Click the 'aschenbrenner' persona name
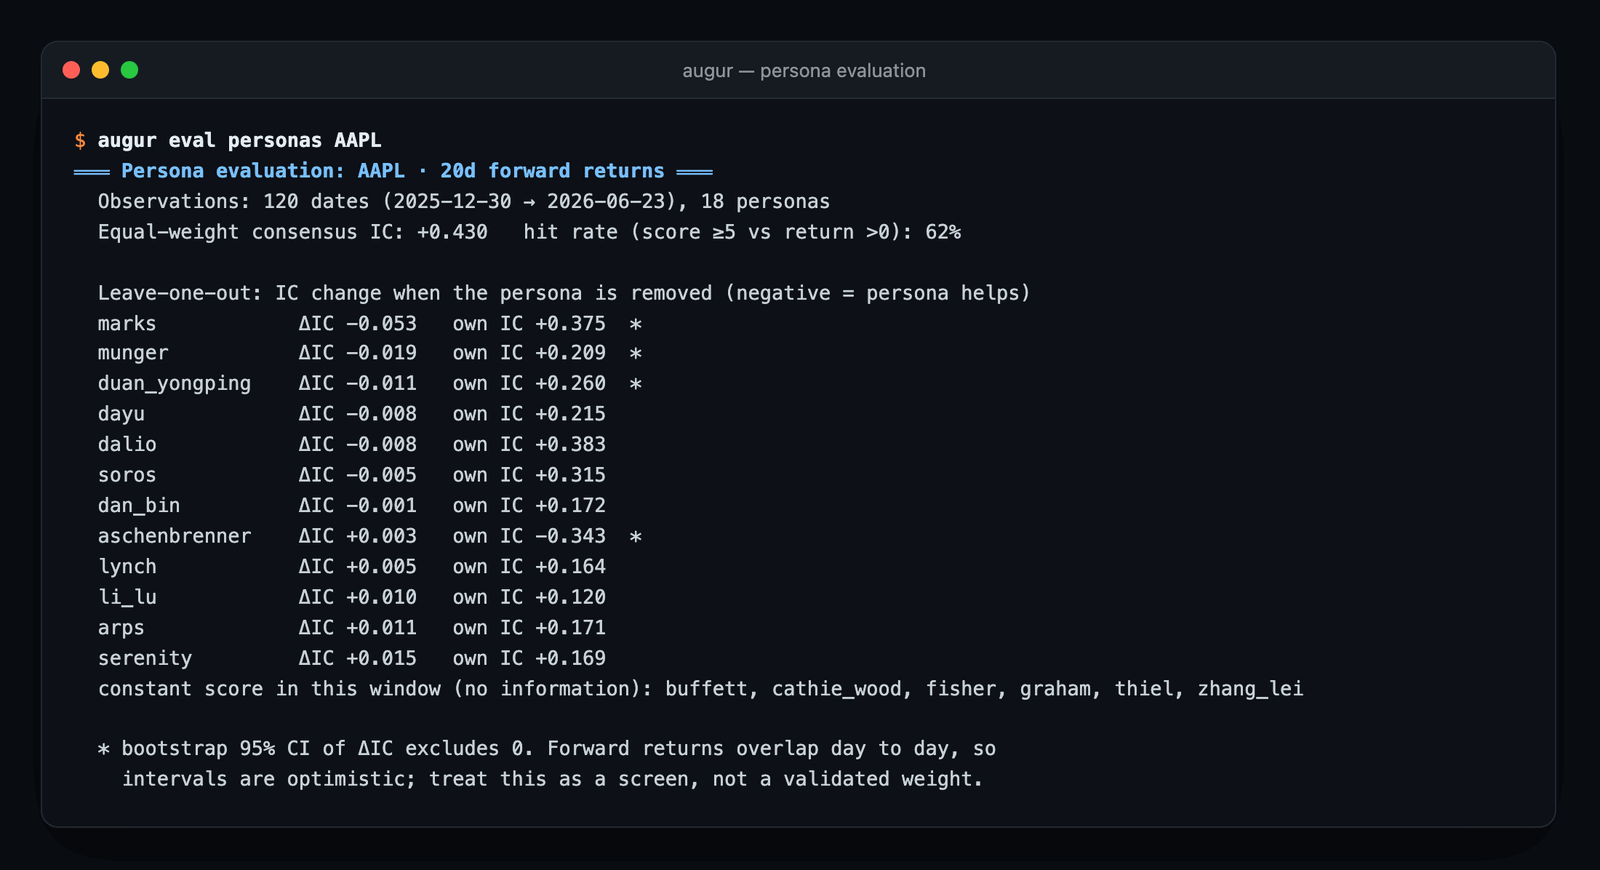Screen dimensions: 1600x870 pyautogui.click(x=175, y=536)
